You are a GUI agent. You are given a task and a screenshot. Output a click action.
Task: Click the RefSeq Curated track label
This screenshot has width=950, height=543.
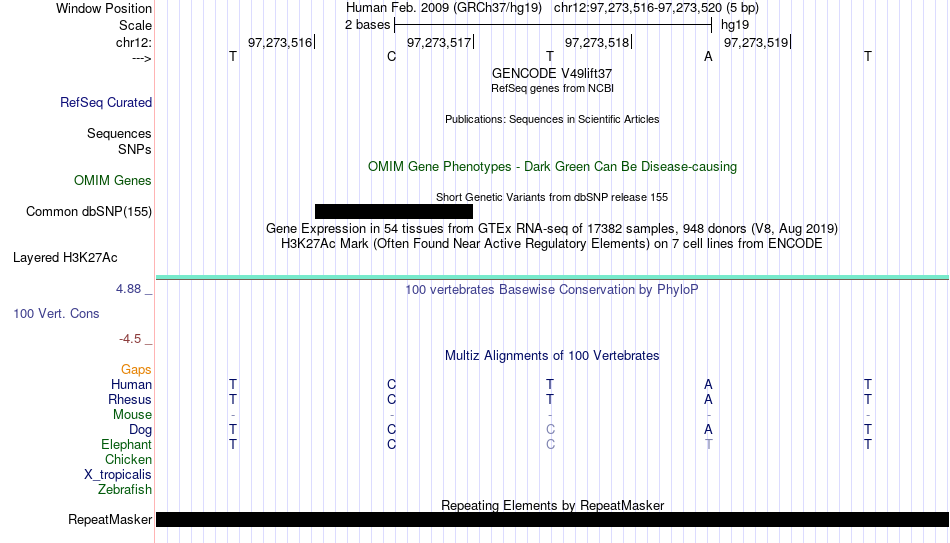(105, 102)
